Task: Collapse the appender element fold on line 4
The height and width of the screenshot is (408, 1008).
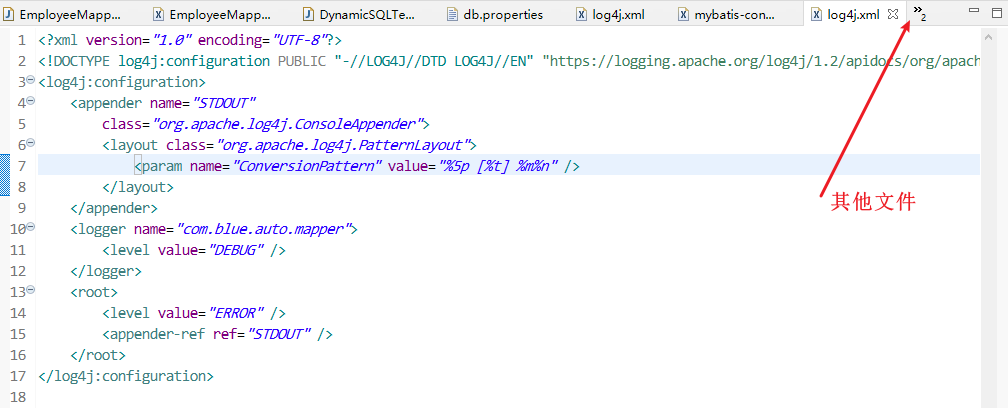Action: click(x=31, y=102)
